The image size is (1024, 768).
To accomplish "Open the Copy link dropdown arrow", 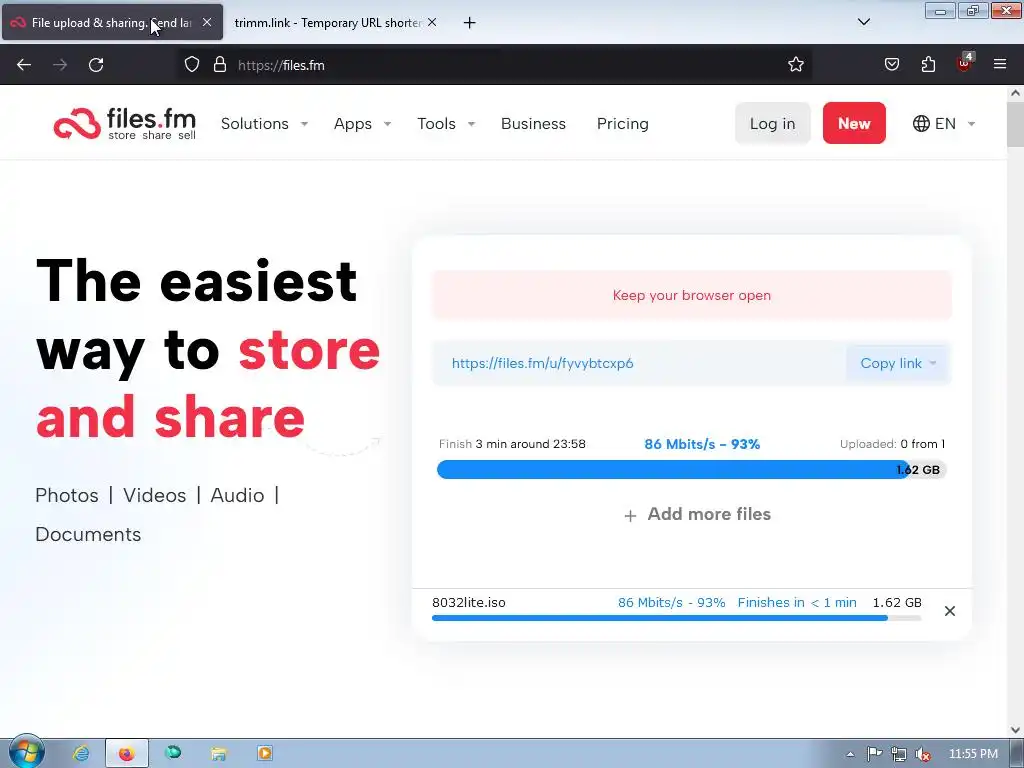I will click(x=933, y=363).
